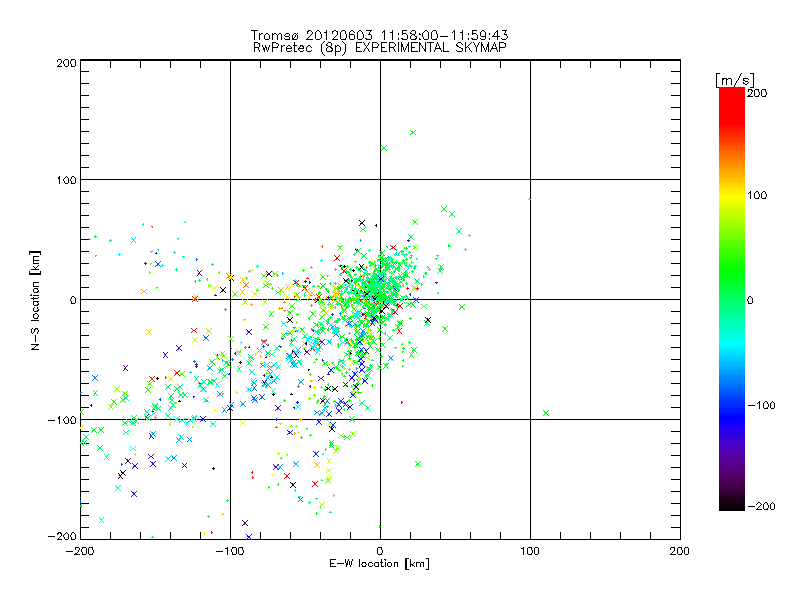The image size is (800, 600).
Task: Click the subtitle 'RwPretec (8p) EXPERIMENTAL SKYMAP'
Action: pyautogui.click(x=380, y=48)
